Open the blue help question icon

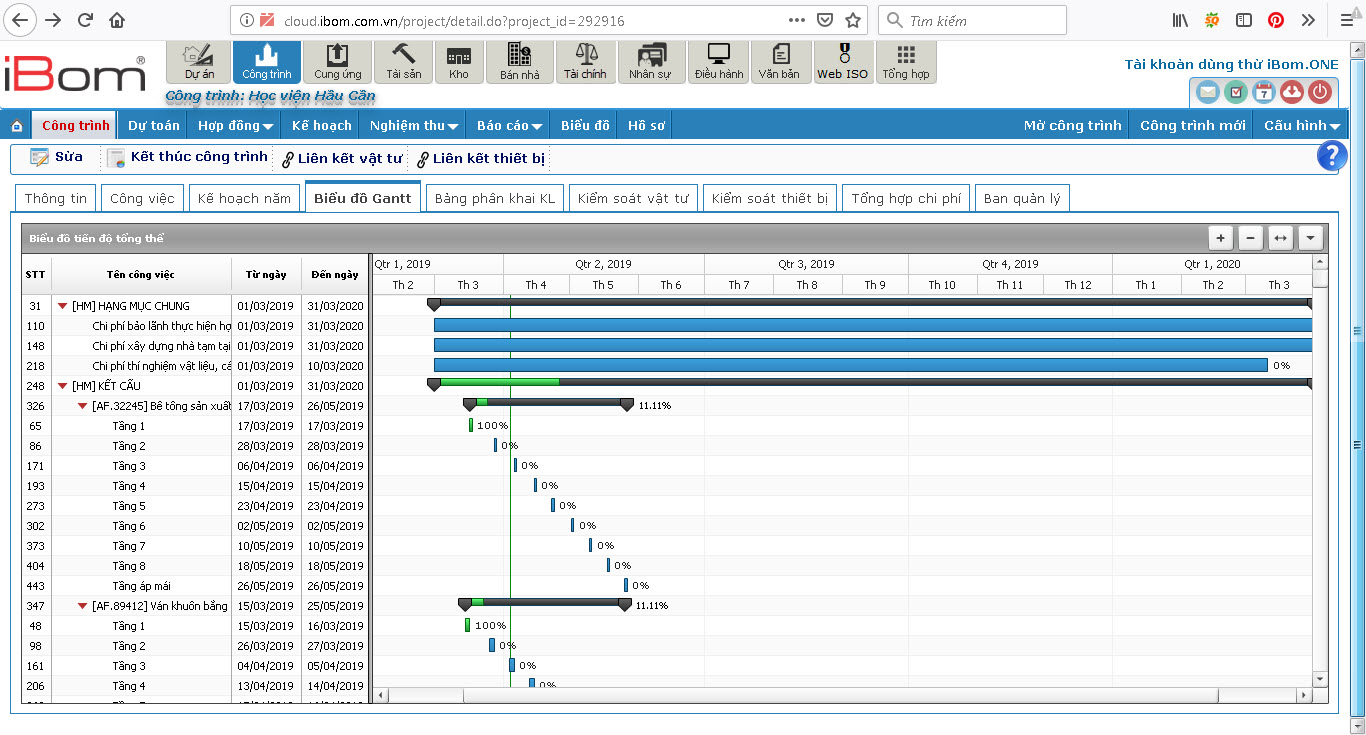pyautogui.click(x=1332, y=156)
